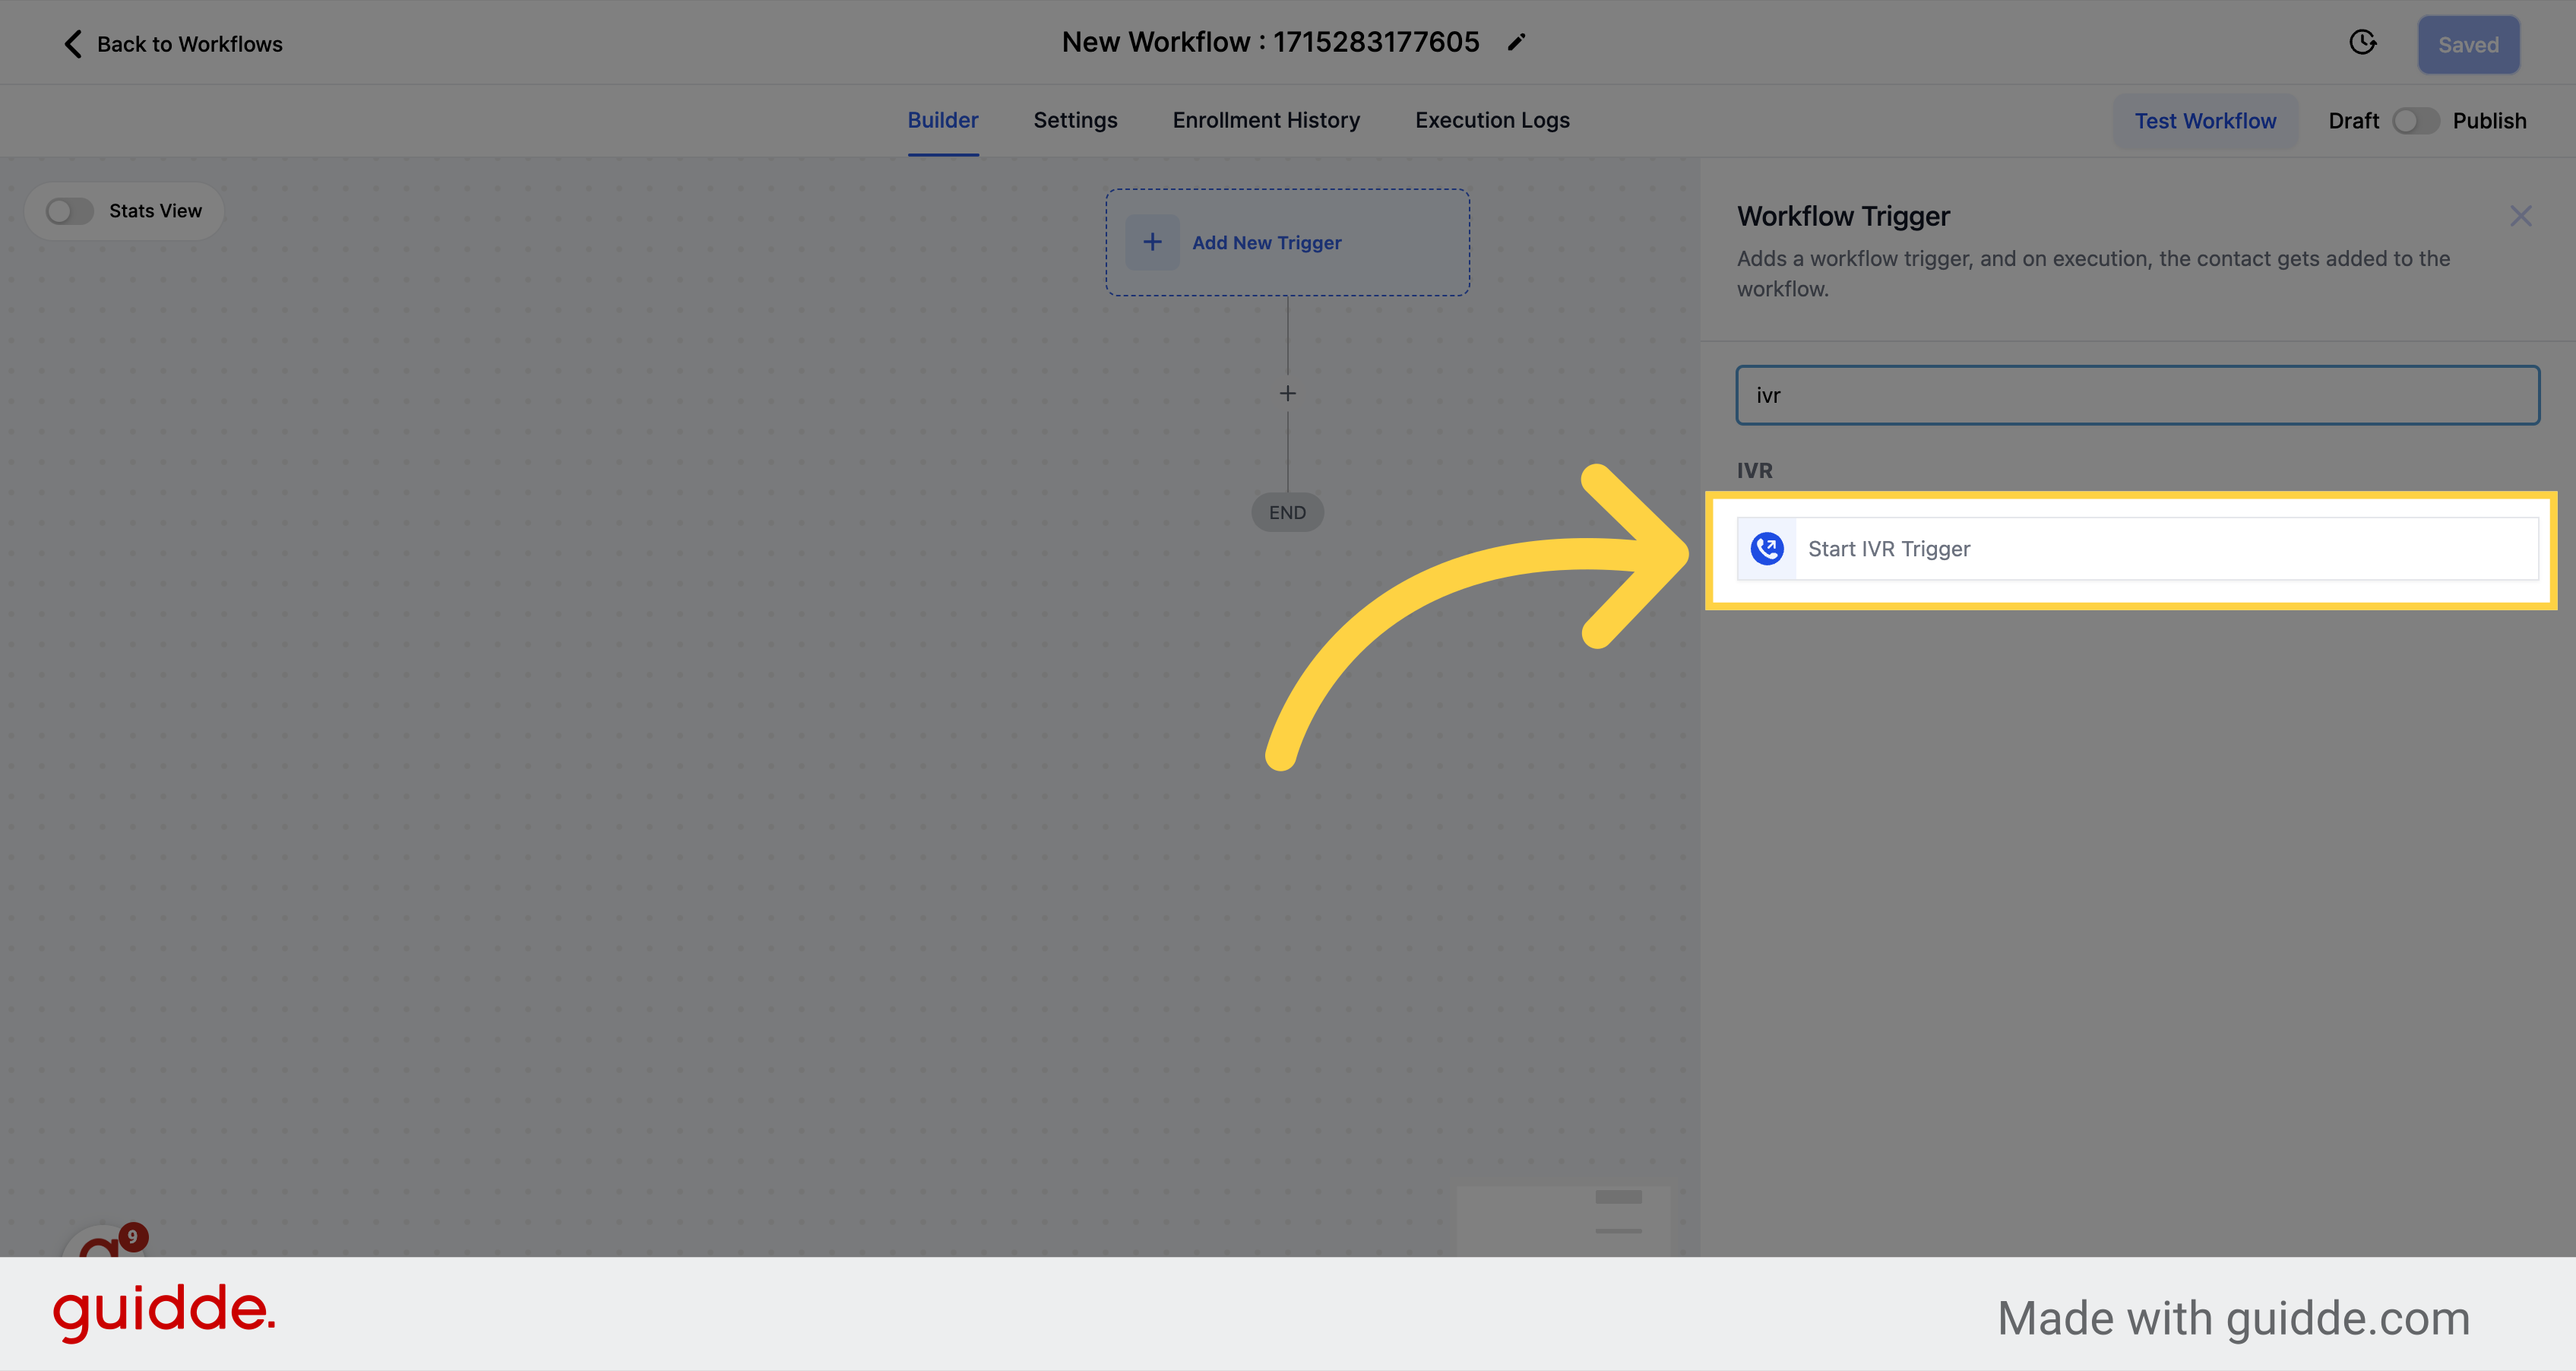Open the Execution Logs tab
The width and height of the screenshot is (2576, 1371).
[x=1492, y=120]
